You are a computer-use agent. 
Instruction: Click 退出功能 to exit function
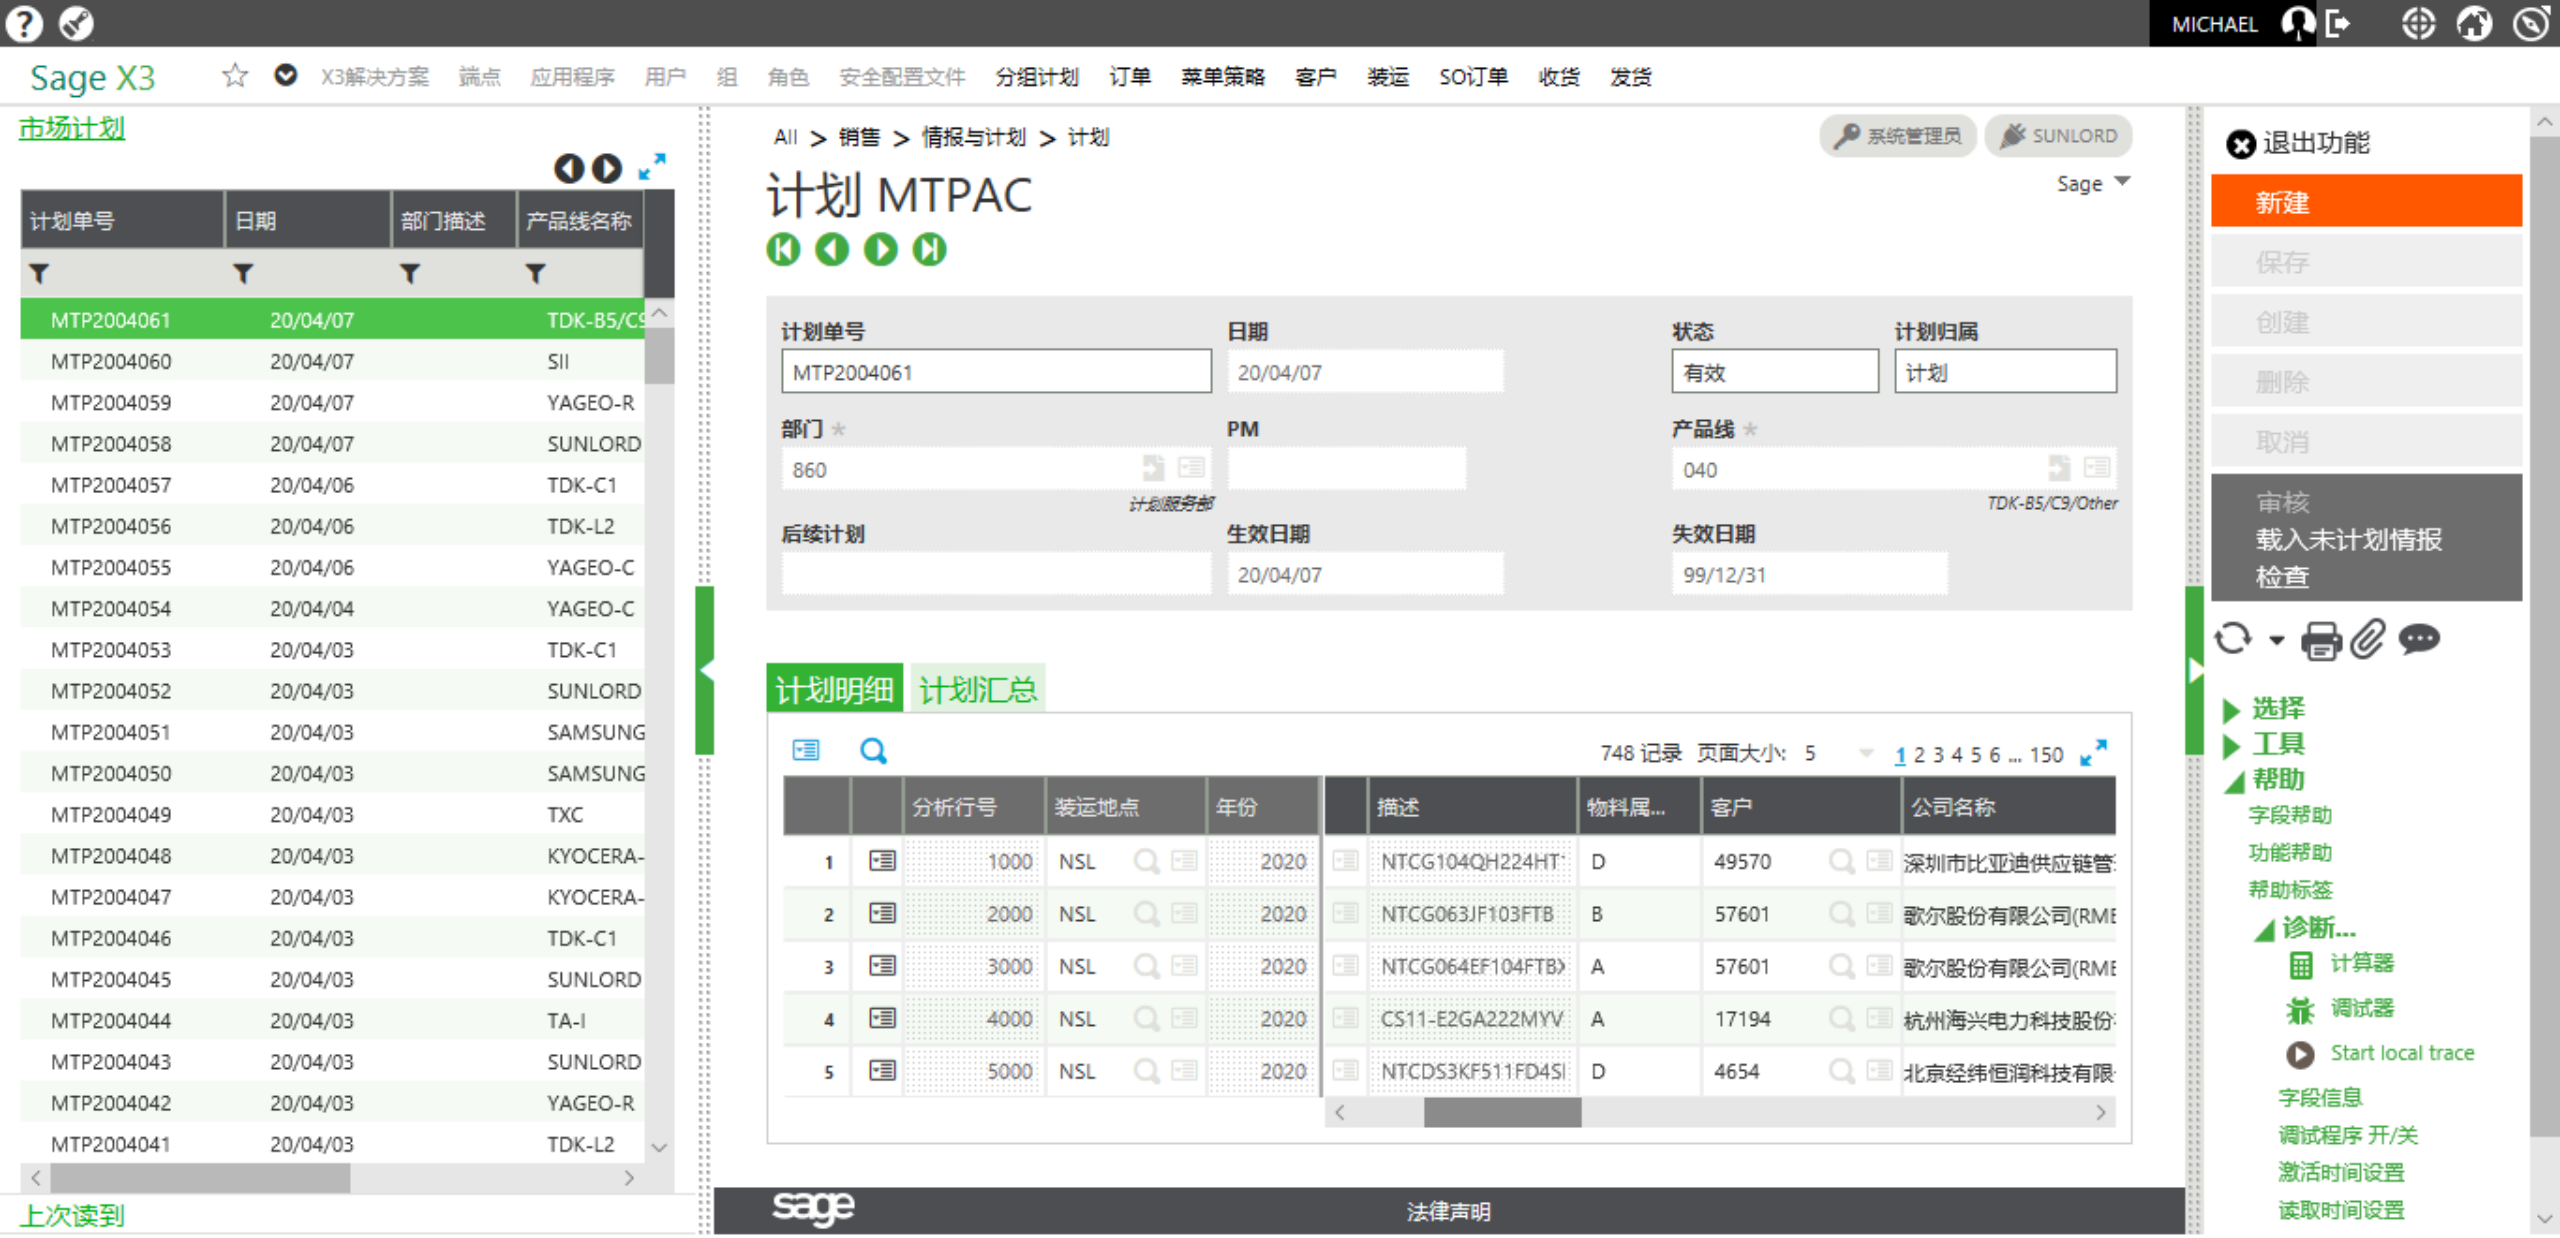2298,143
